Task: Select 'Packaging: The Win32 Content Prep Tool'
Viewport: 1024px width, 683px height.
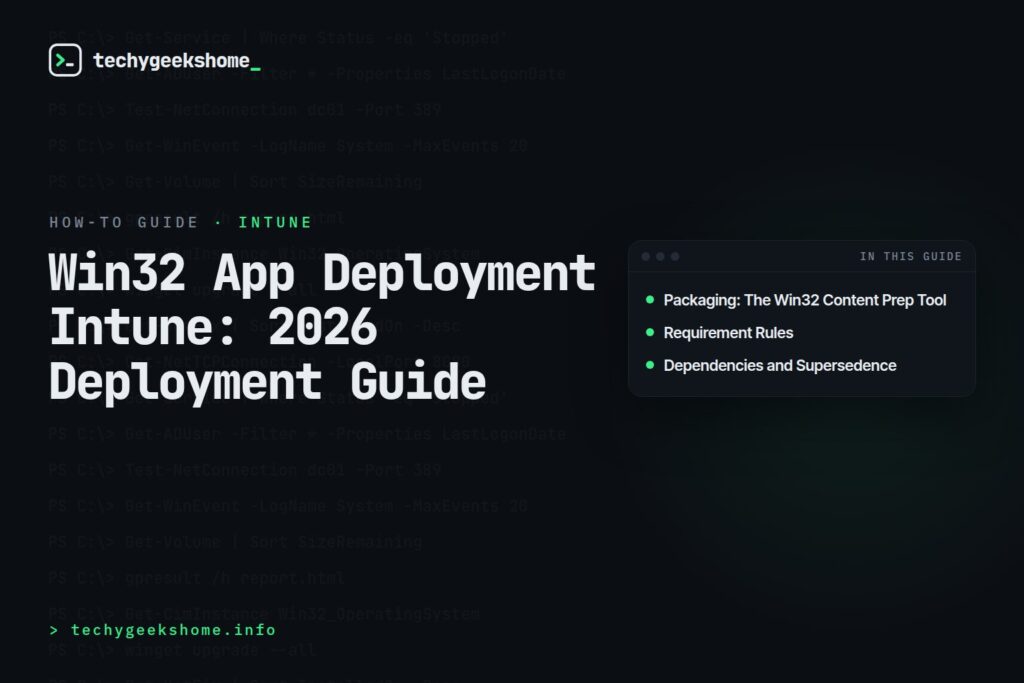Action: (x=805, y=300)
